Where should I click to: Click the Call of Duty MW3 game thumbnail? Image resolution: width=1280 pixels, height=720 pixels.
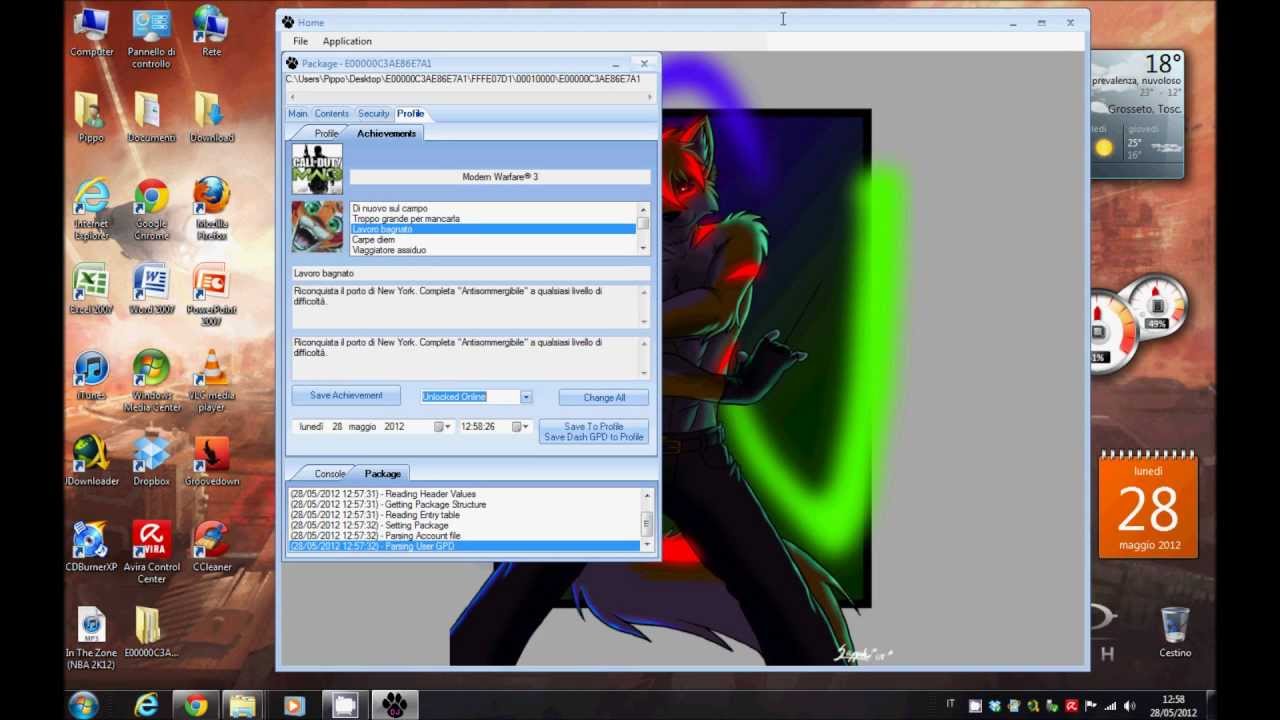click(x=317, y=169)
